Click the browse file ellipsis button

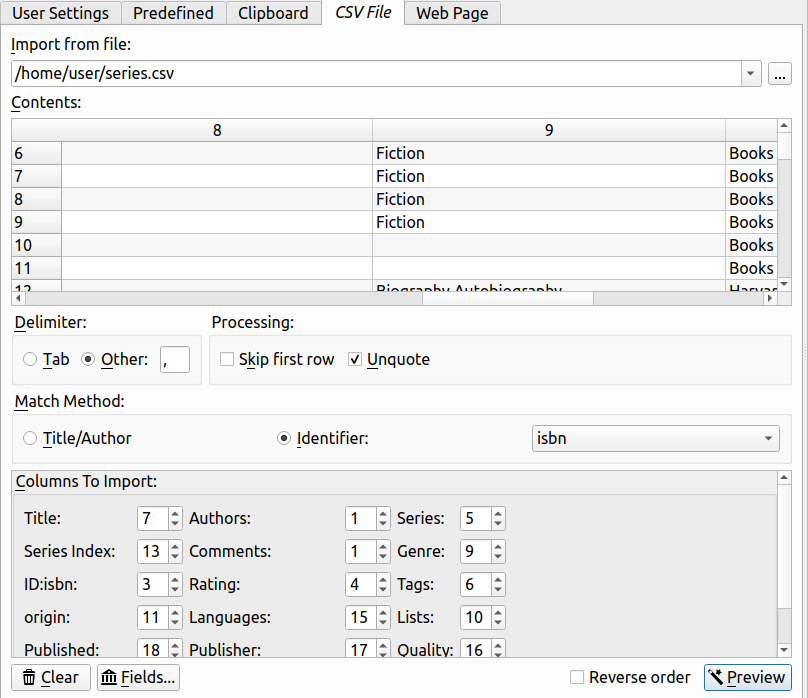(x=780, y=74)
